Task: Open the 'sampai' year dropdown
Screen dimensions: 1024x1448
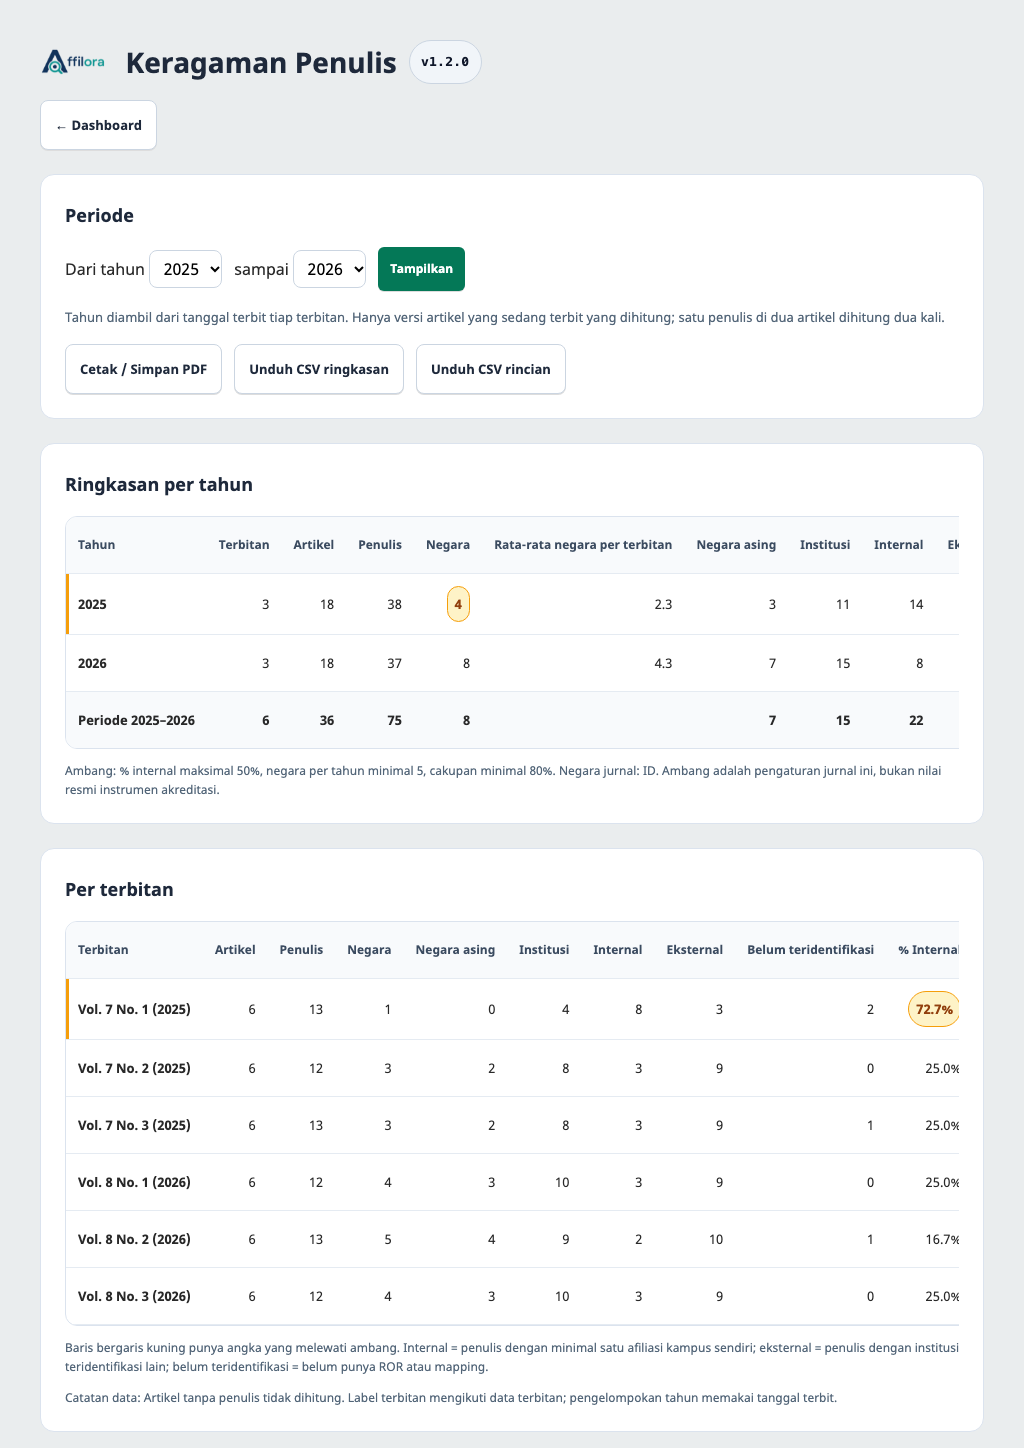Action: 329,269
